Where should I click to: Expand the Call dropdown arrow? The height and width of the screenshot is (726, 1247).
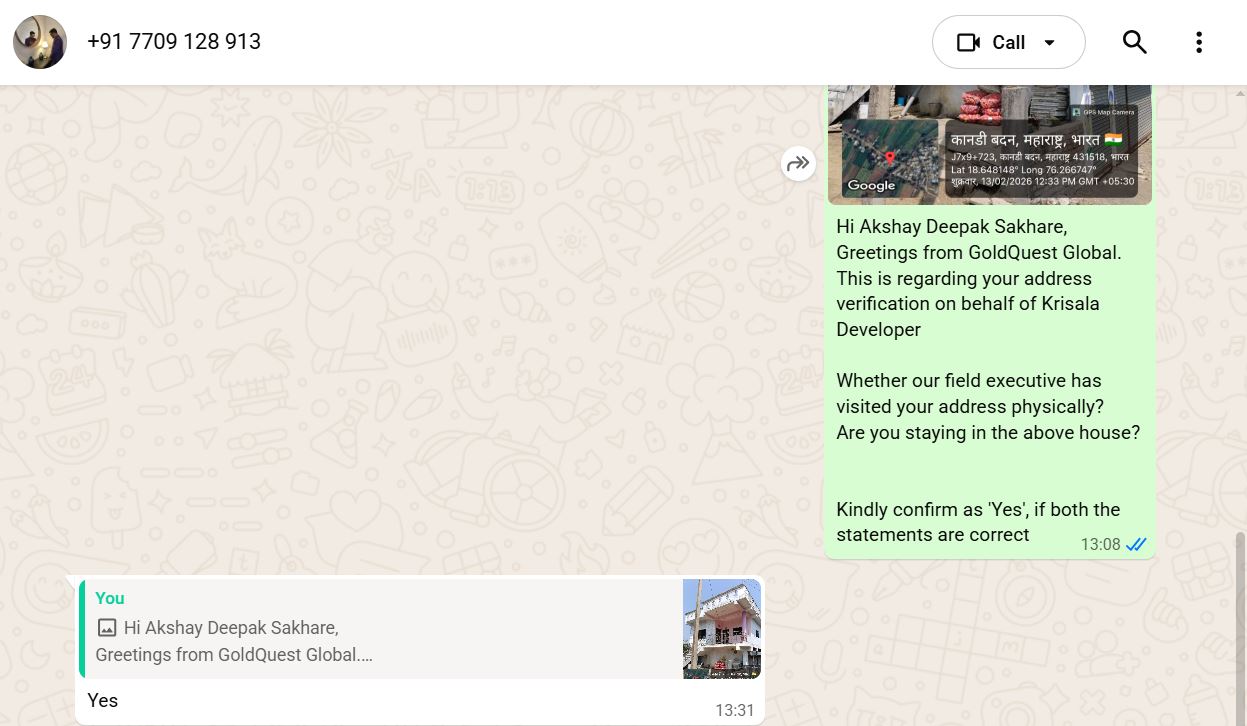point(1049,42)
